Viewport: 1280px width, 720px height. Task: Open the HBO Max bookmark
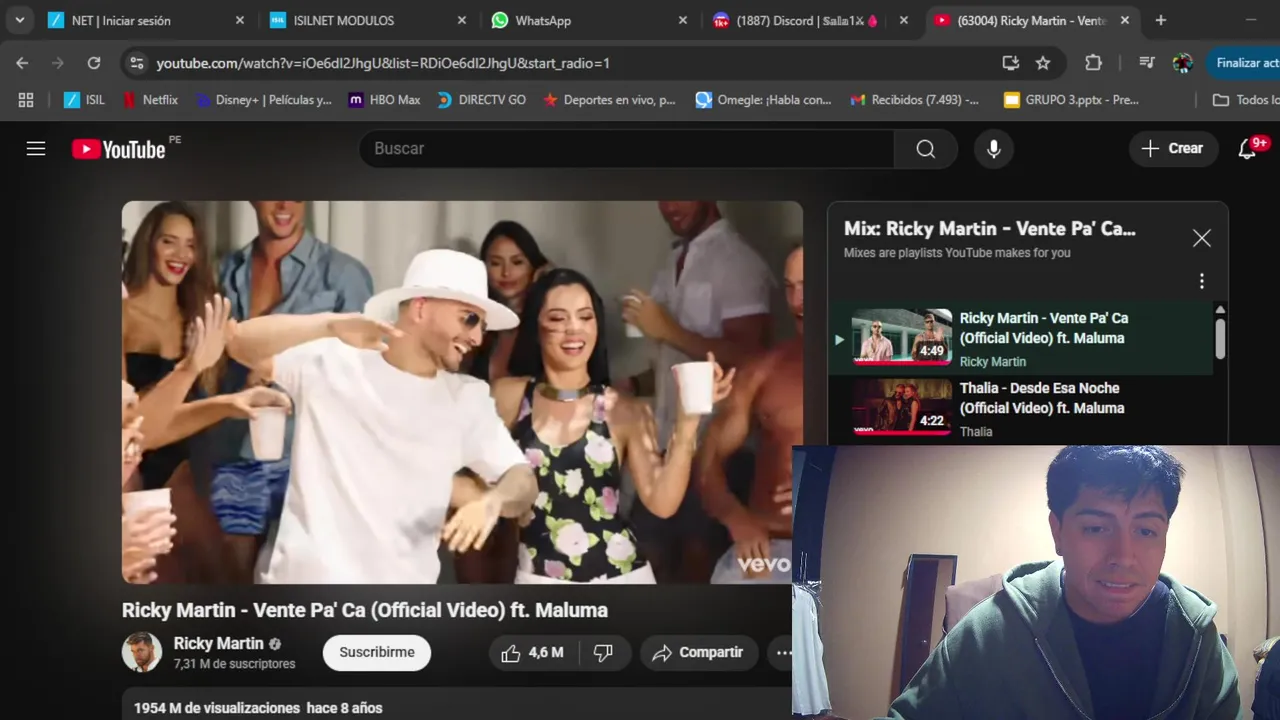pyautogui.click(x=384, y=100)
